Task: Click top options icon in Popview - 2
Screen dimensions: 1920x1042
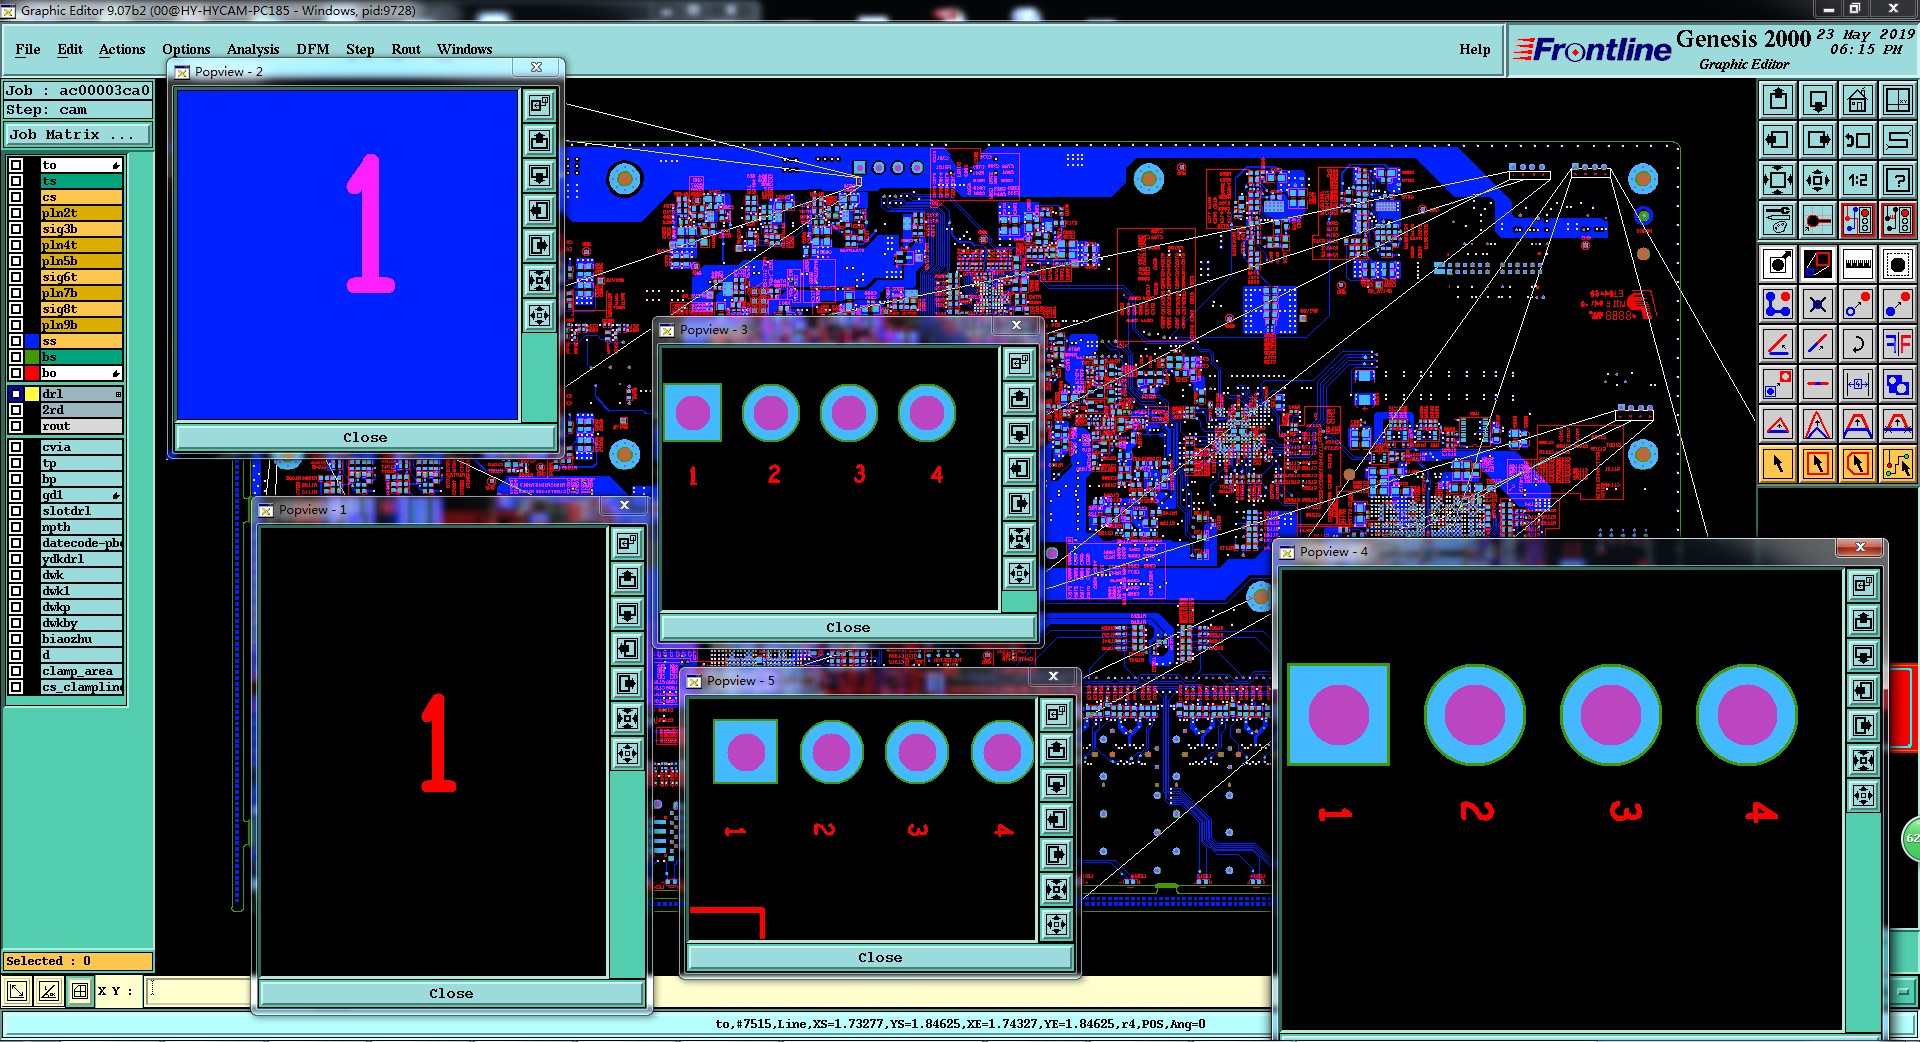Action: (x=539, y=105)
